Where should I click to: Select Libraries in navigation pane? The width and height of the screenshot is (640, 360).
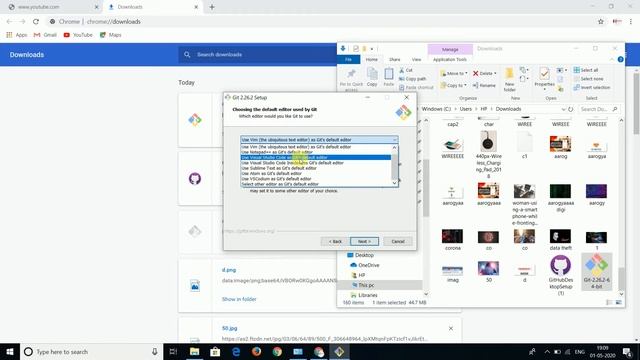(x=364, y=295)
